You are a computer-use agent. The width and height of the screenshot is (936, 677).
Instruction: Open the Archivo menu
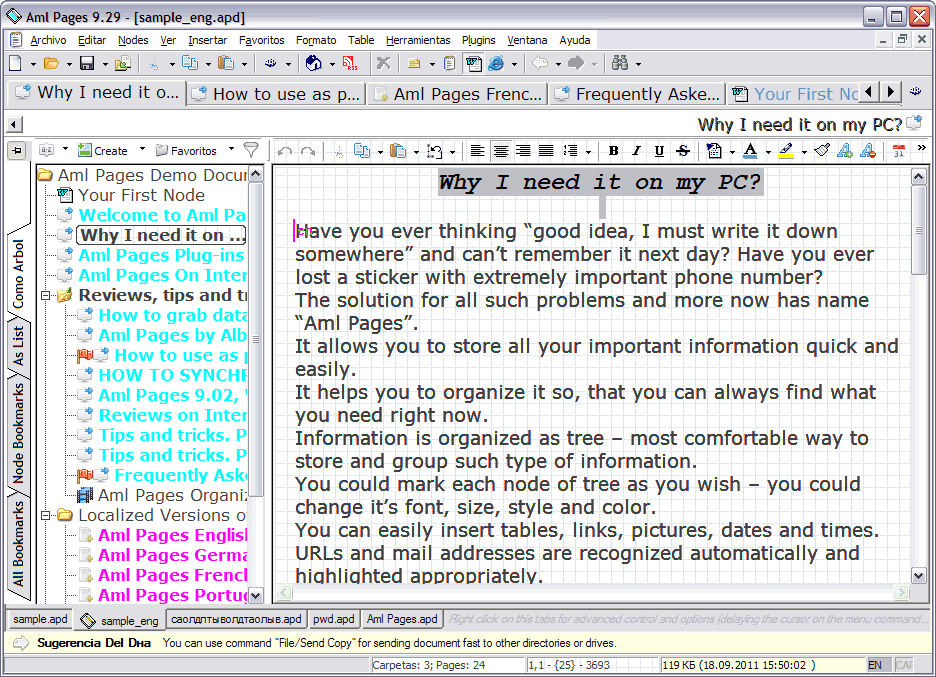coord(48,40)
